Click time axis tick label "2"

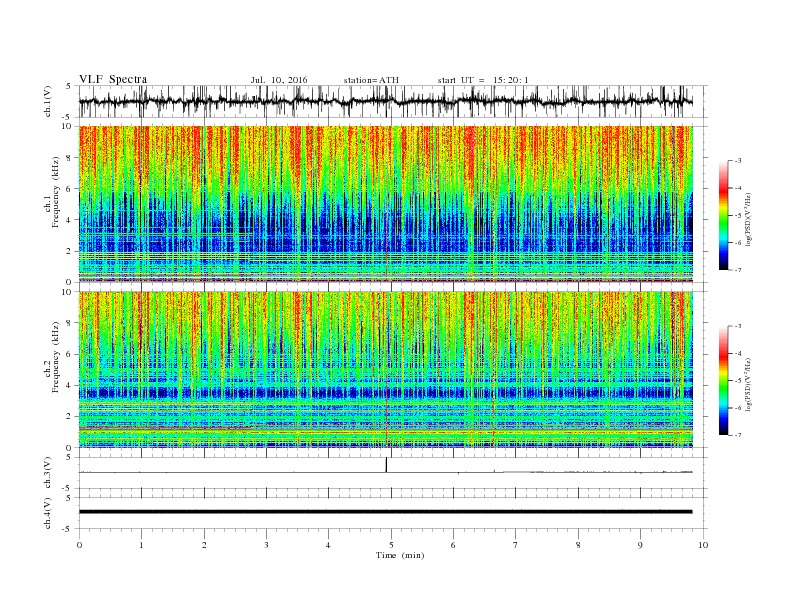pos(204,545)
